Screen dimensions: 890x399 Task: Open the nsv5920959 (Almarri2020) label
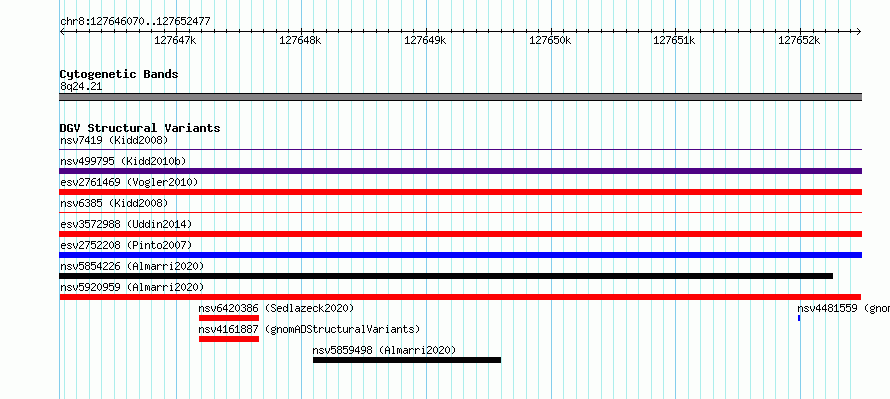tap(132, 287)
